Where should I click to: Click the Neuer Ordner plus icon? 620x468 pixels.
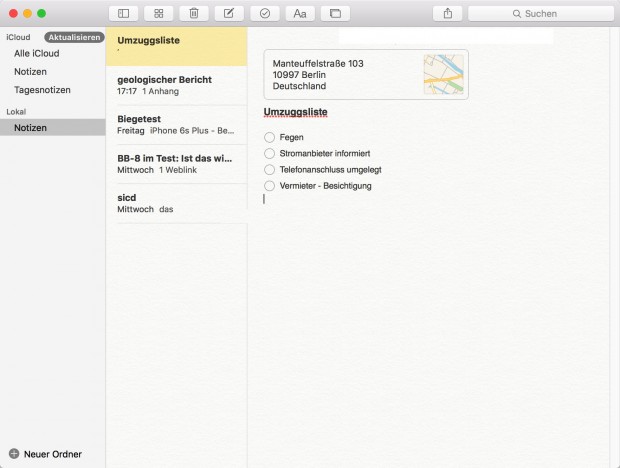[14, 453]
